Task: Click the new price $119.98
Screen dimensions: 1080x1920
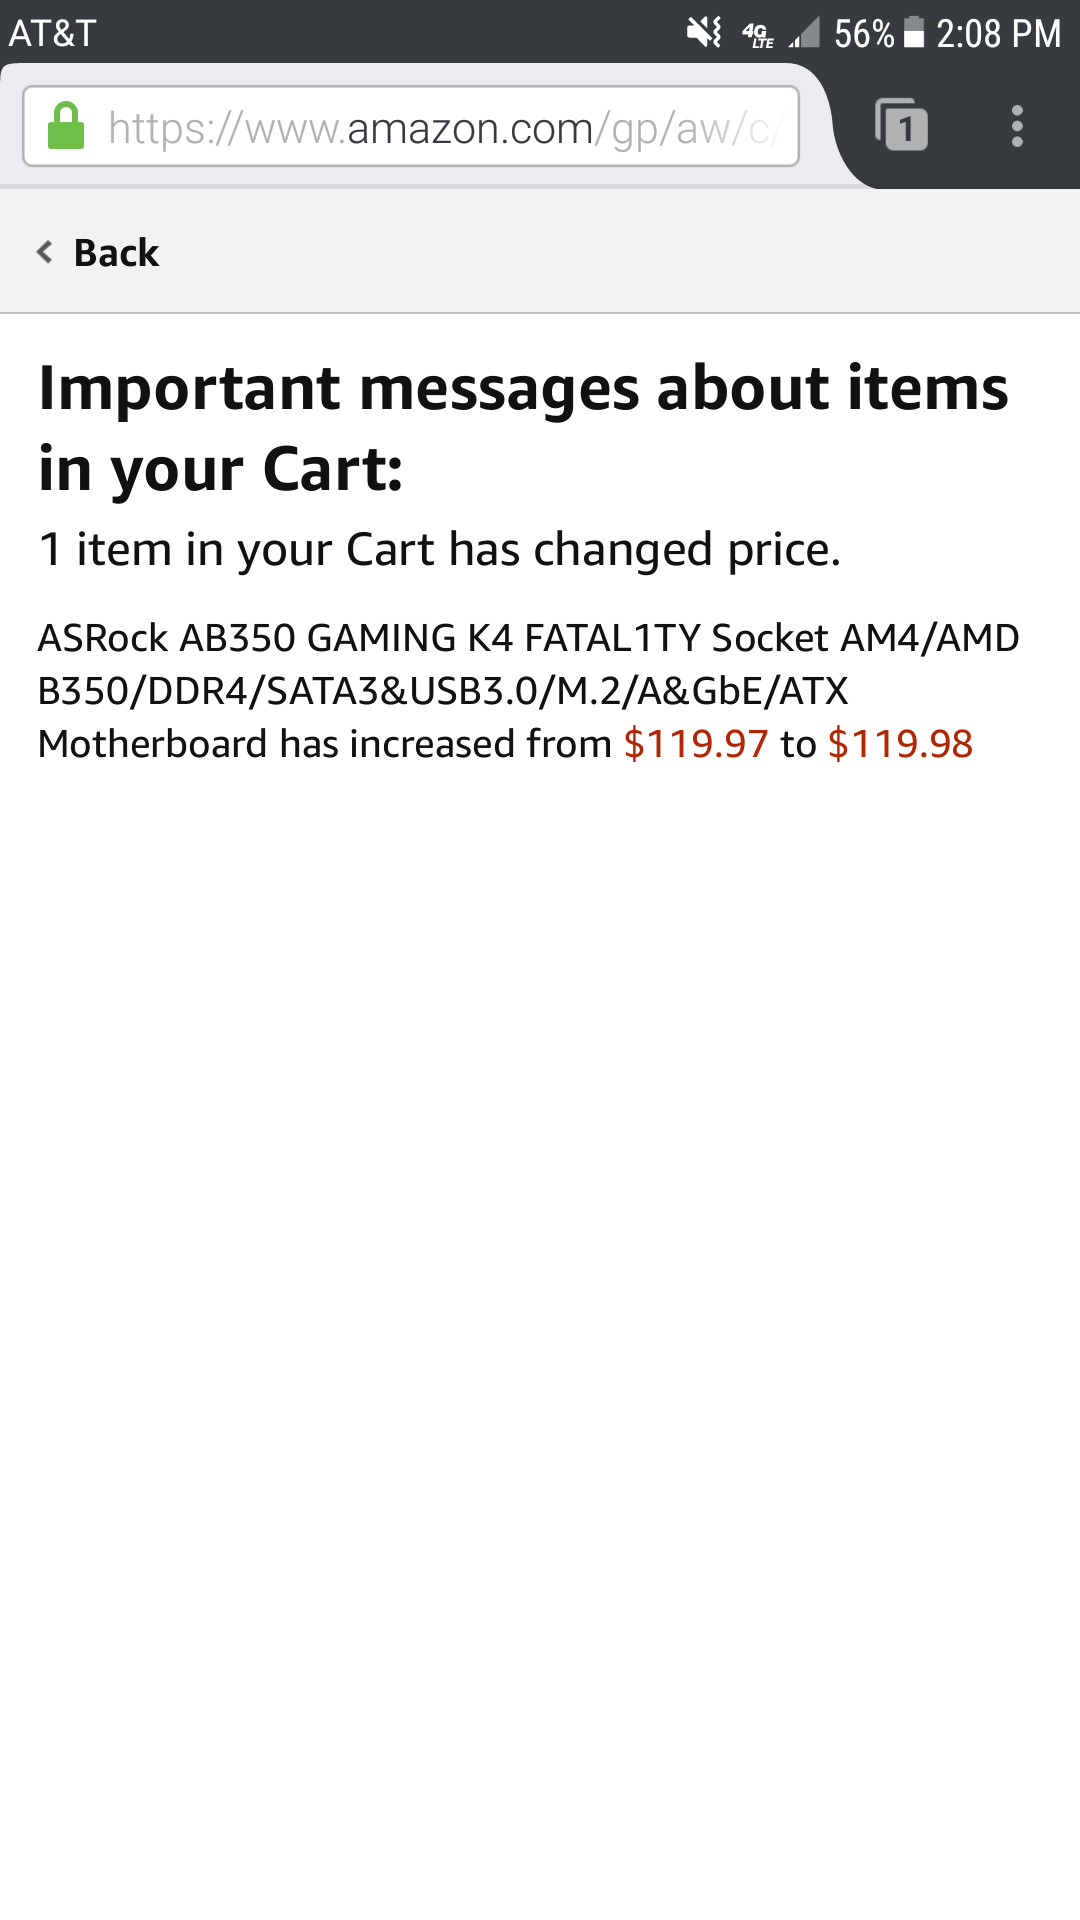Action: point(900,744)
